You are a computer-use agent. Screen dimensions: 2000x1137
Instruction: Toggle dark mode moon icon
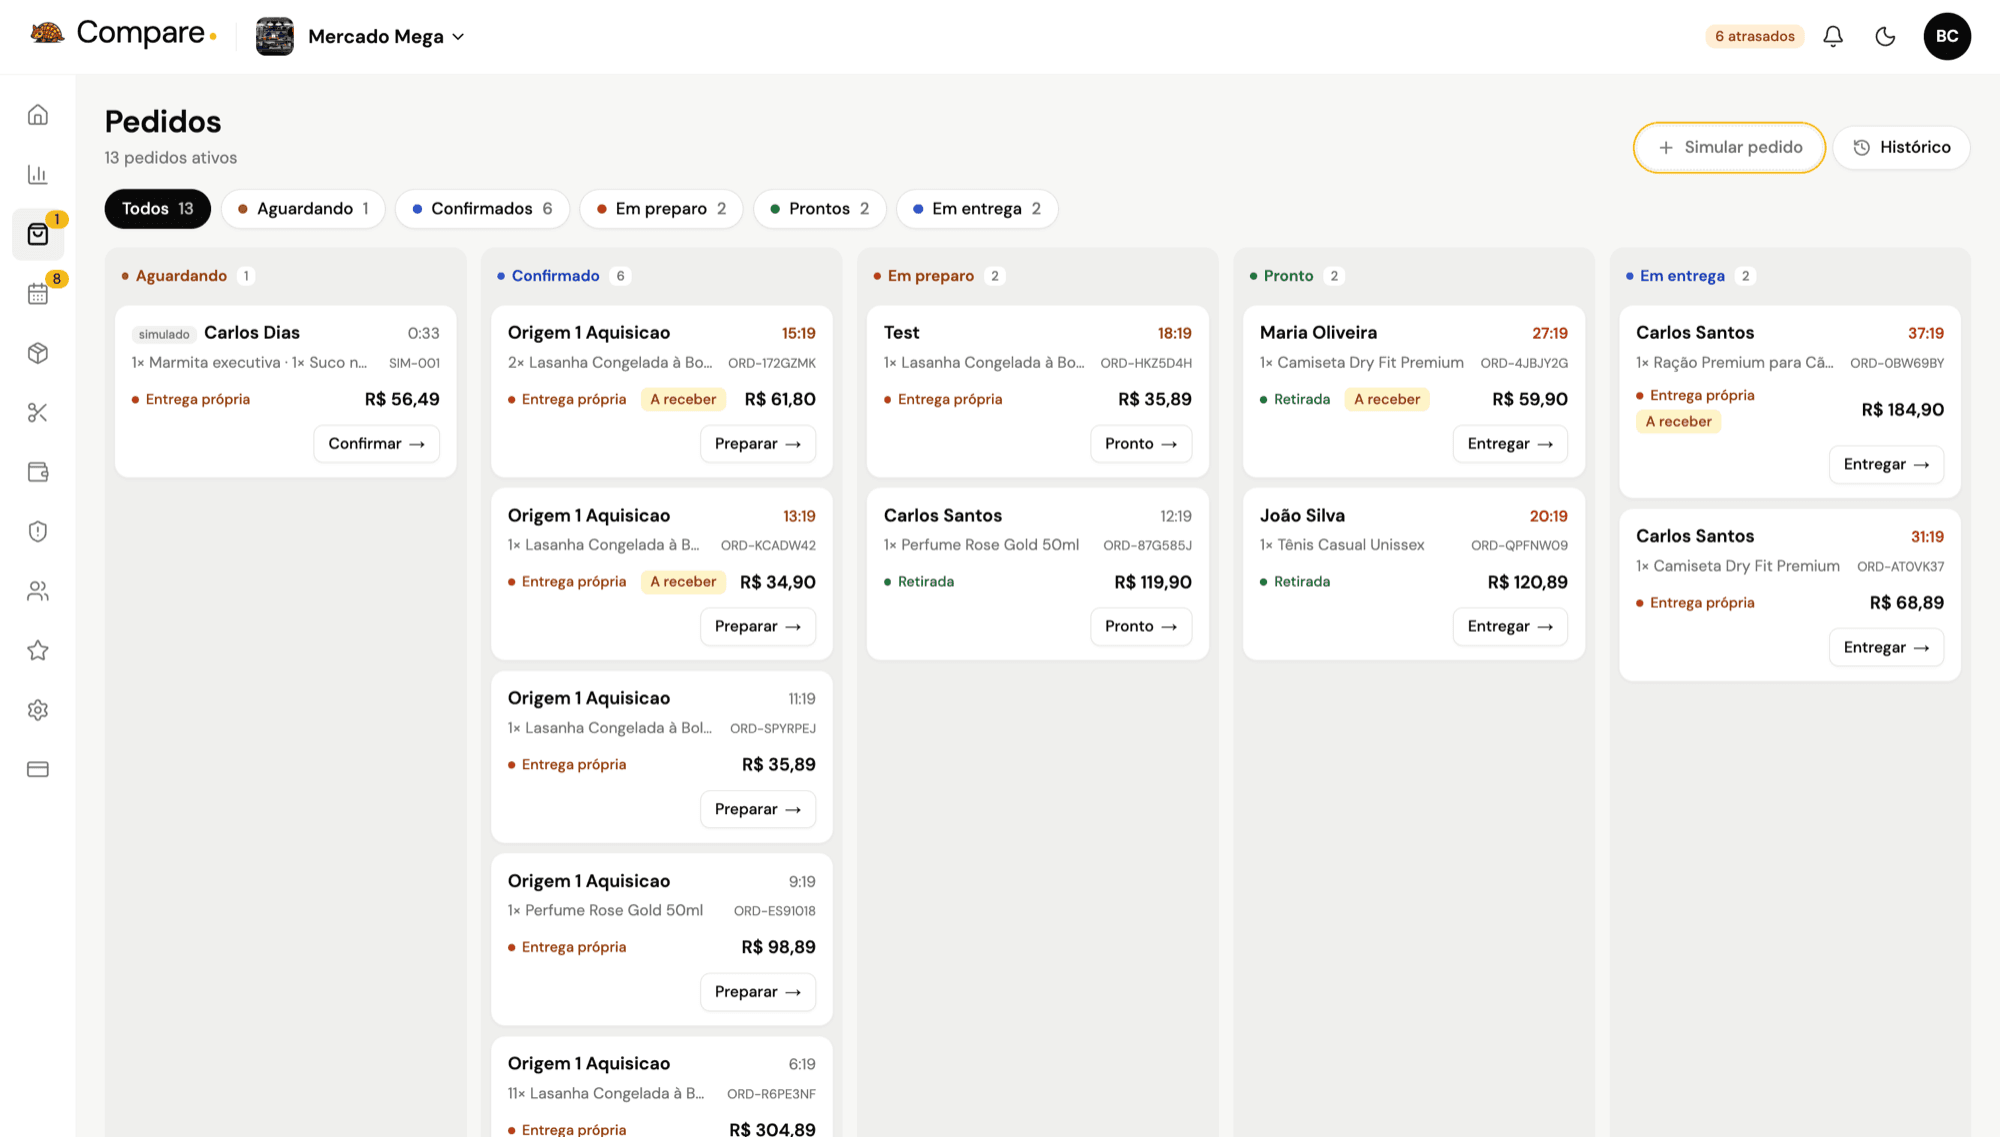(1885, 36)
